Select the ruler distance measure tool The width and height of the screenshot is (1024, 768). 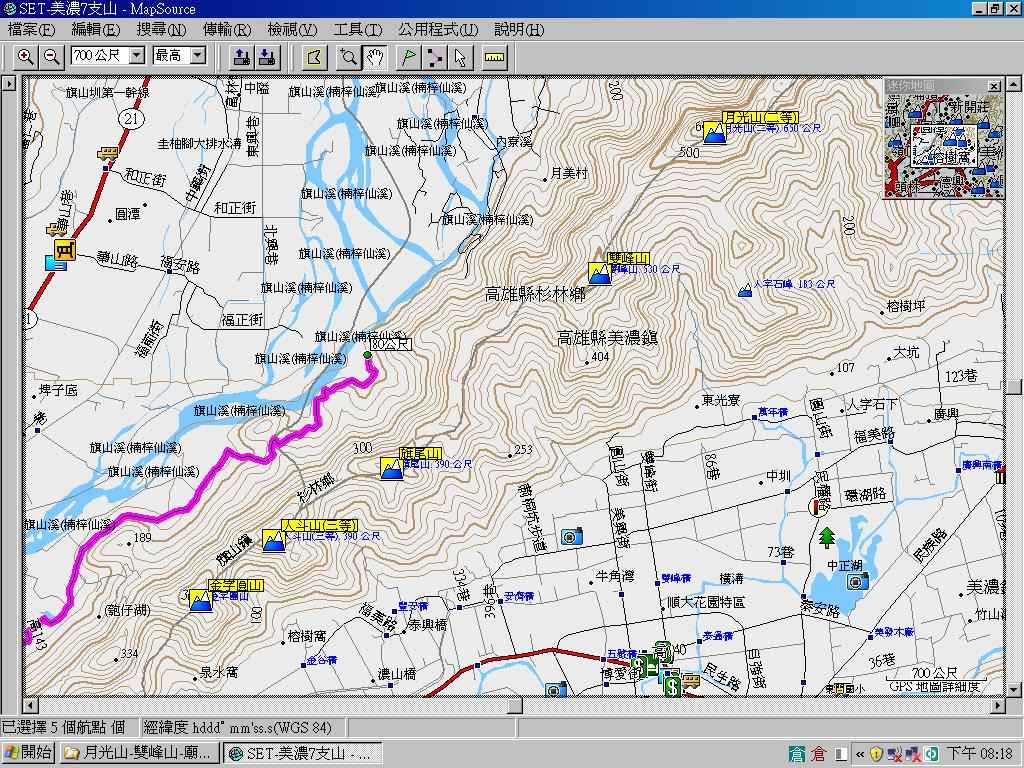pyautogui.click(x=494, y=57)
